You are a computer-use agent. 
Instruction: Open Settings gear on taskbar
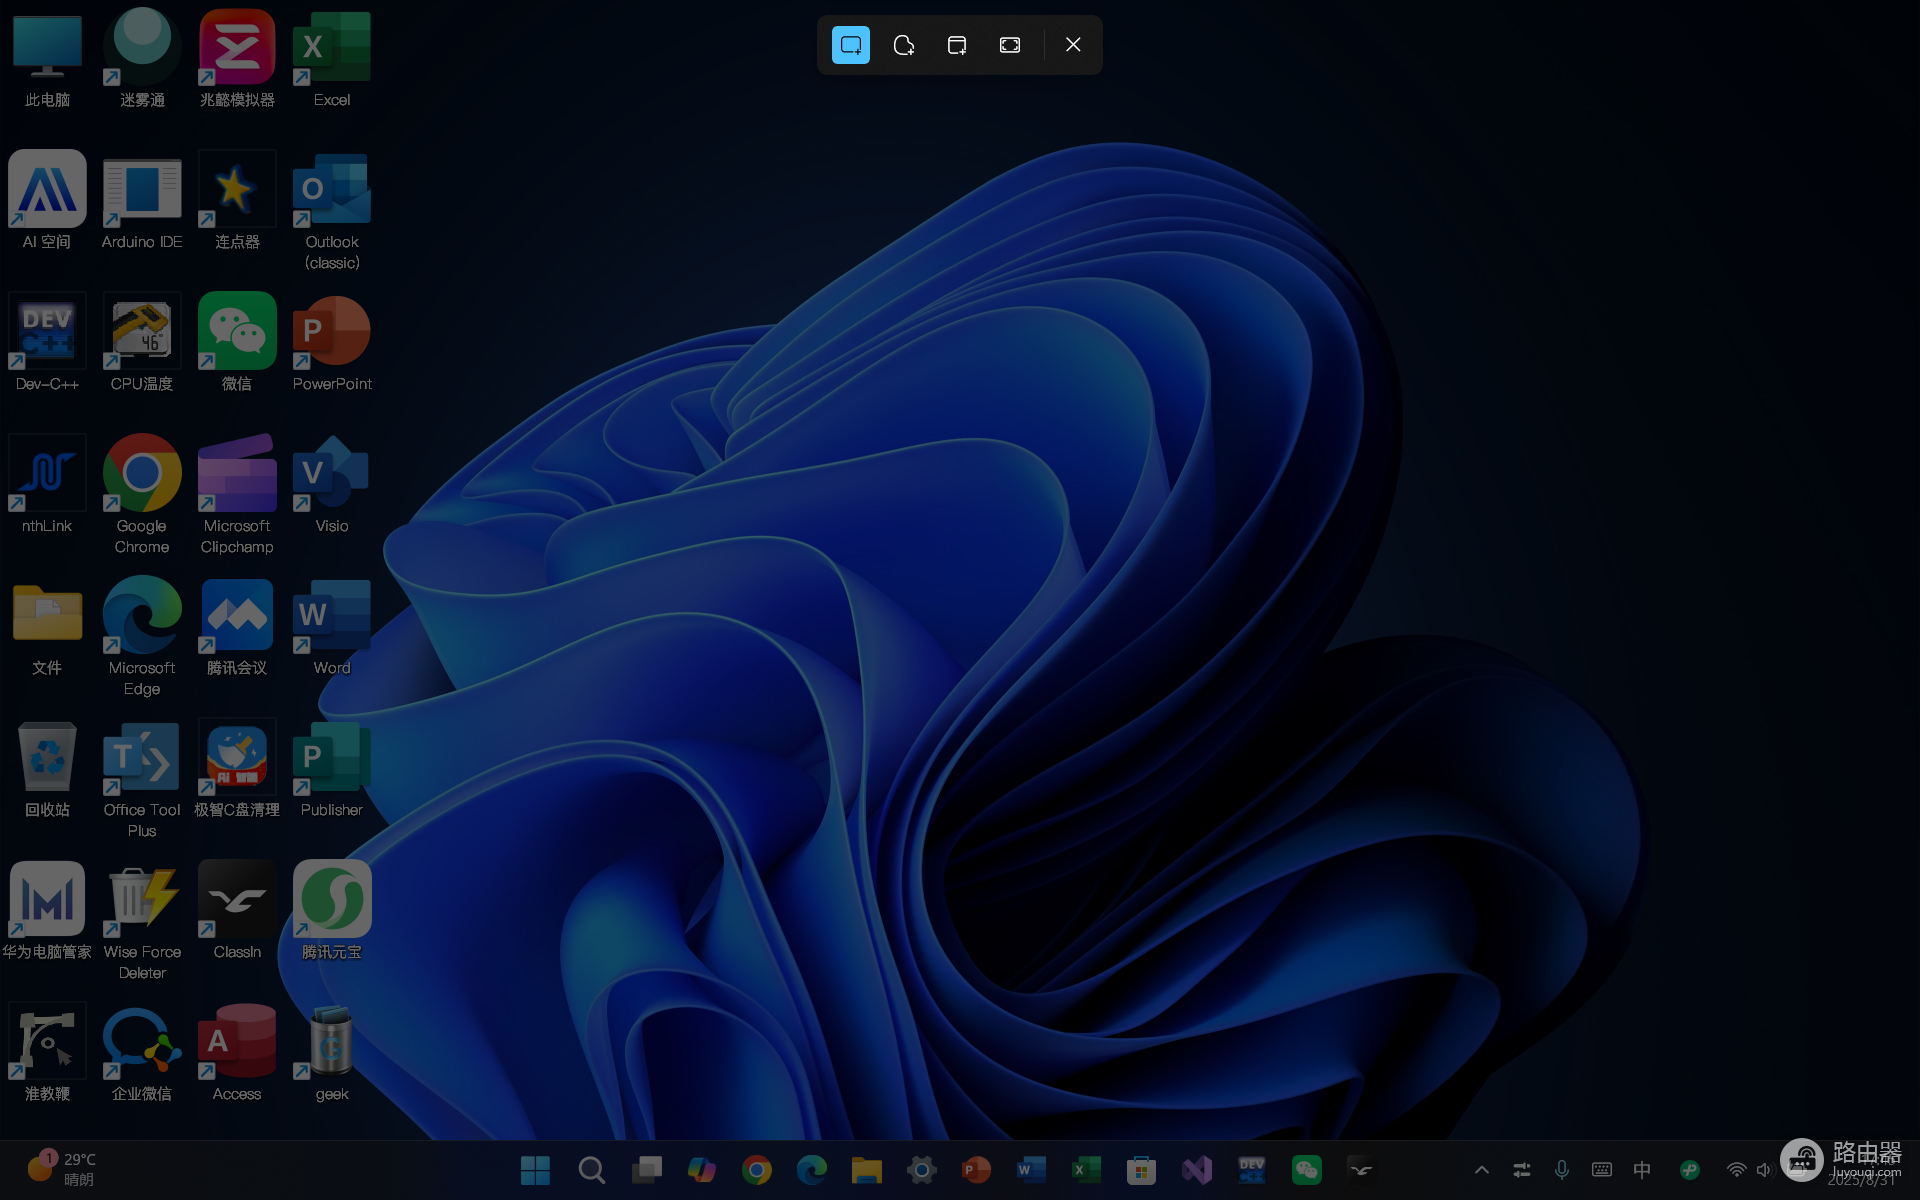pyautogui.click(x=921, y=1169)
